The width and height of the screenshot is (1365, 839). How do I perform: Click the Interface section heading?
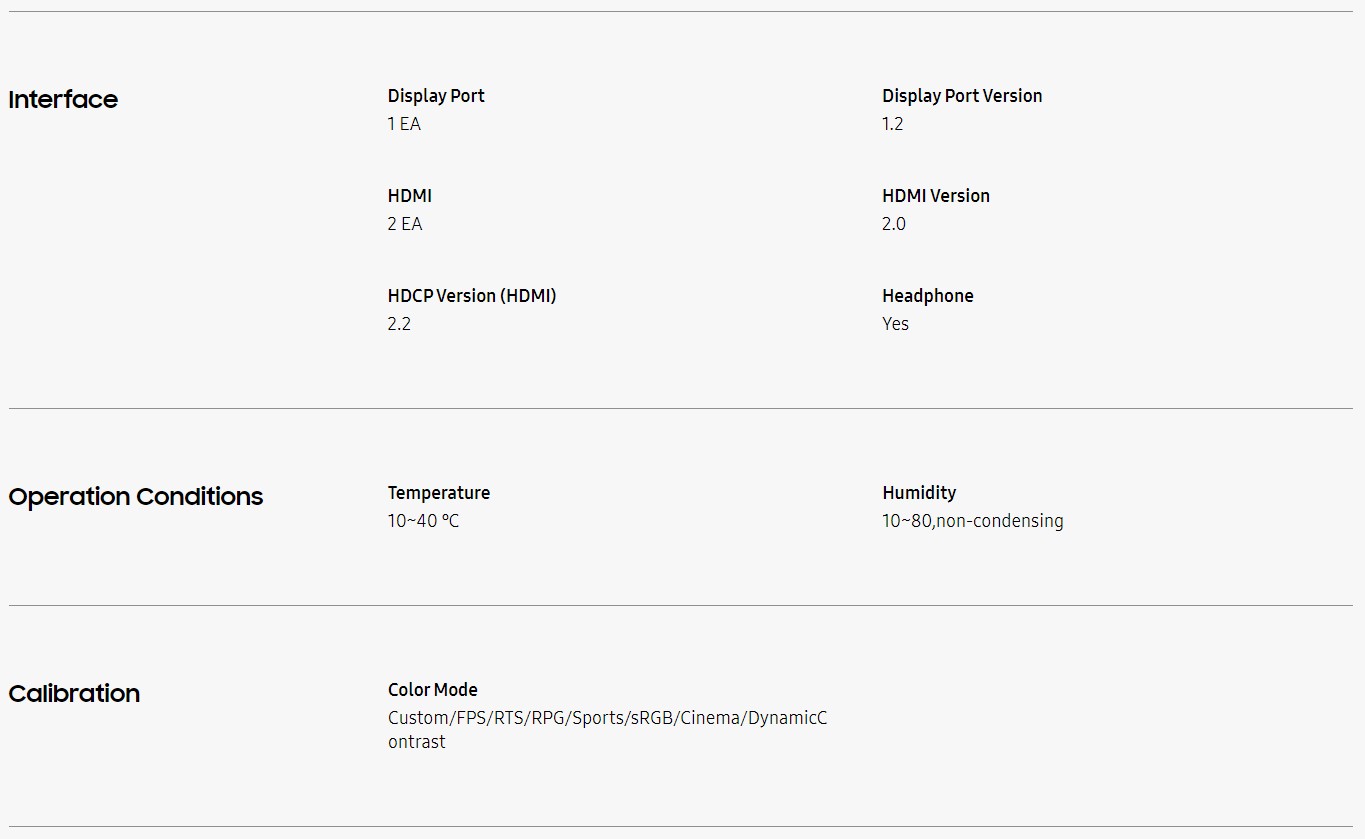(63, 100)
